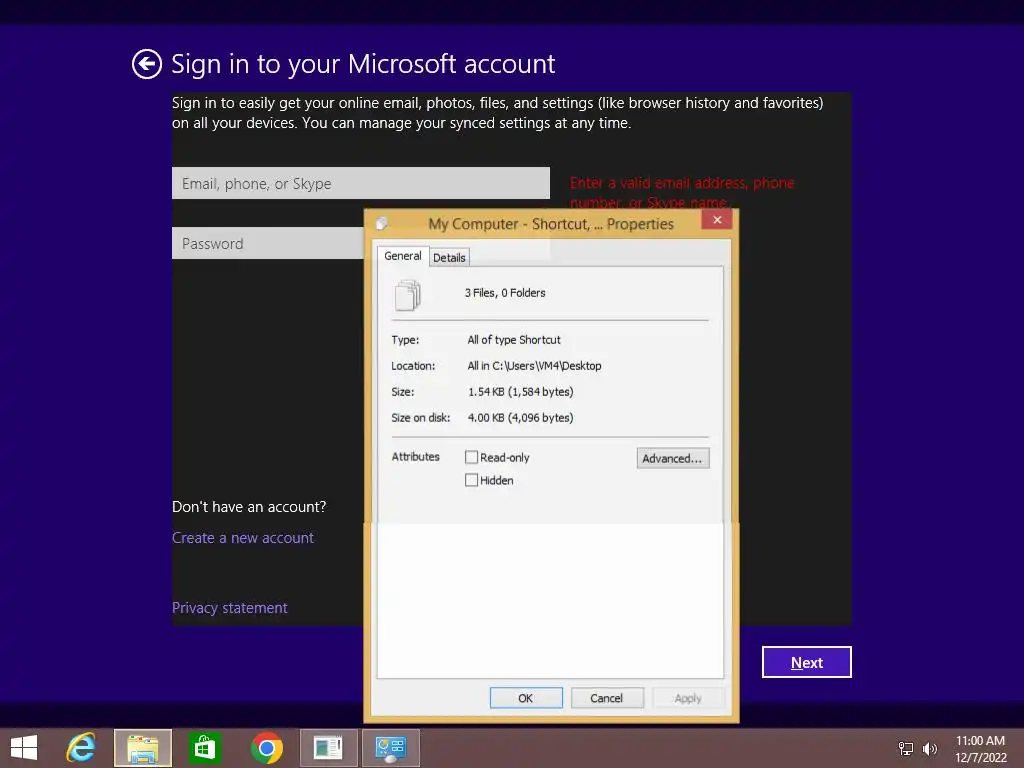Select the size value 1.54 KB (1,584 bytes)
The width and height of the screenshot is (1024, 768).
click(520, 392)
